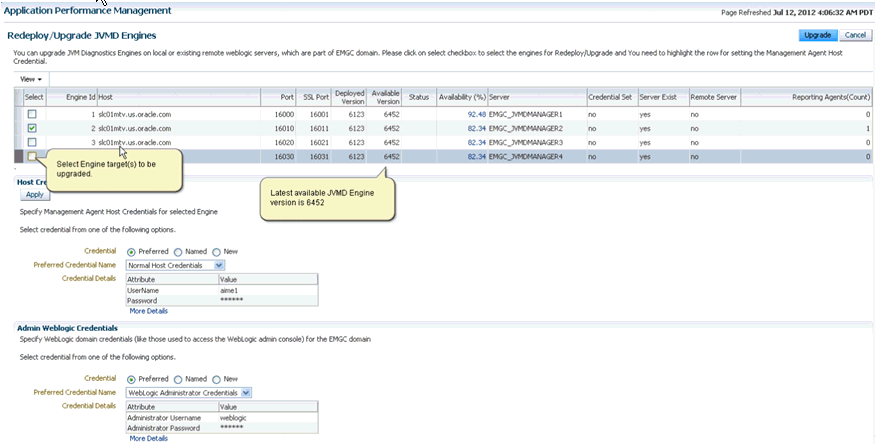Click the Availability (%) column header
The image size is (876, 444).
coord(462,97)
